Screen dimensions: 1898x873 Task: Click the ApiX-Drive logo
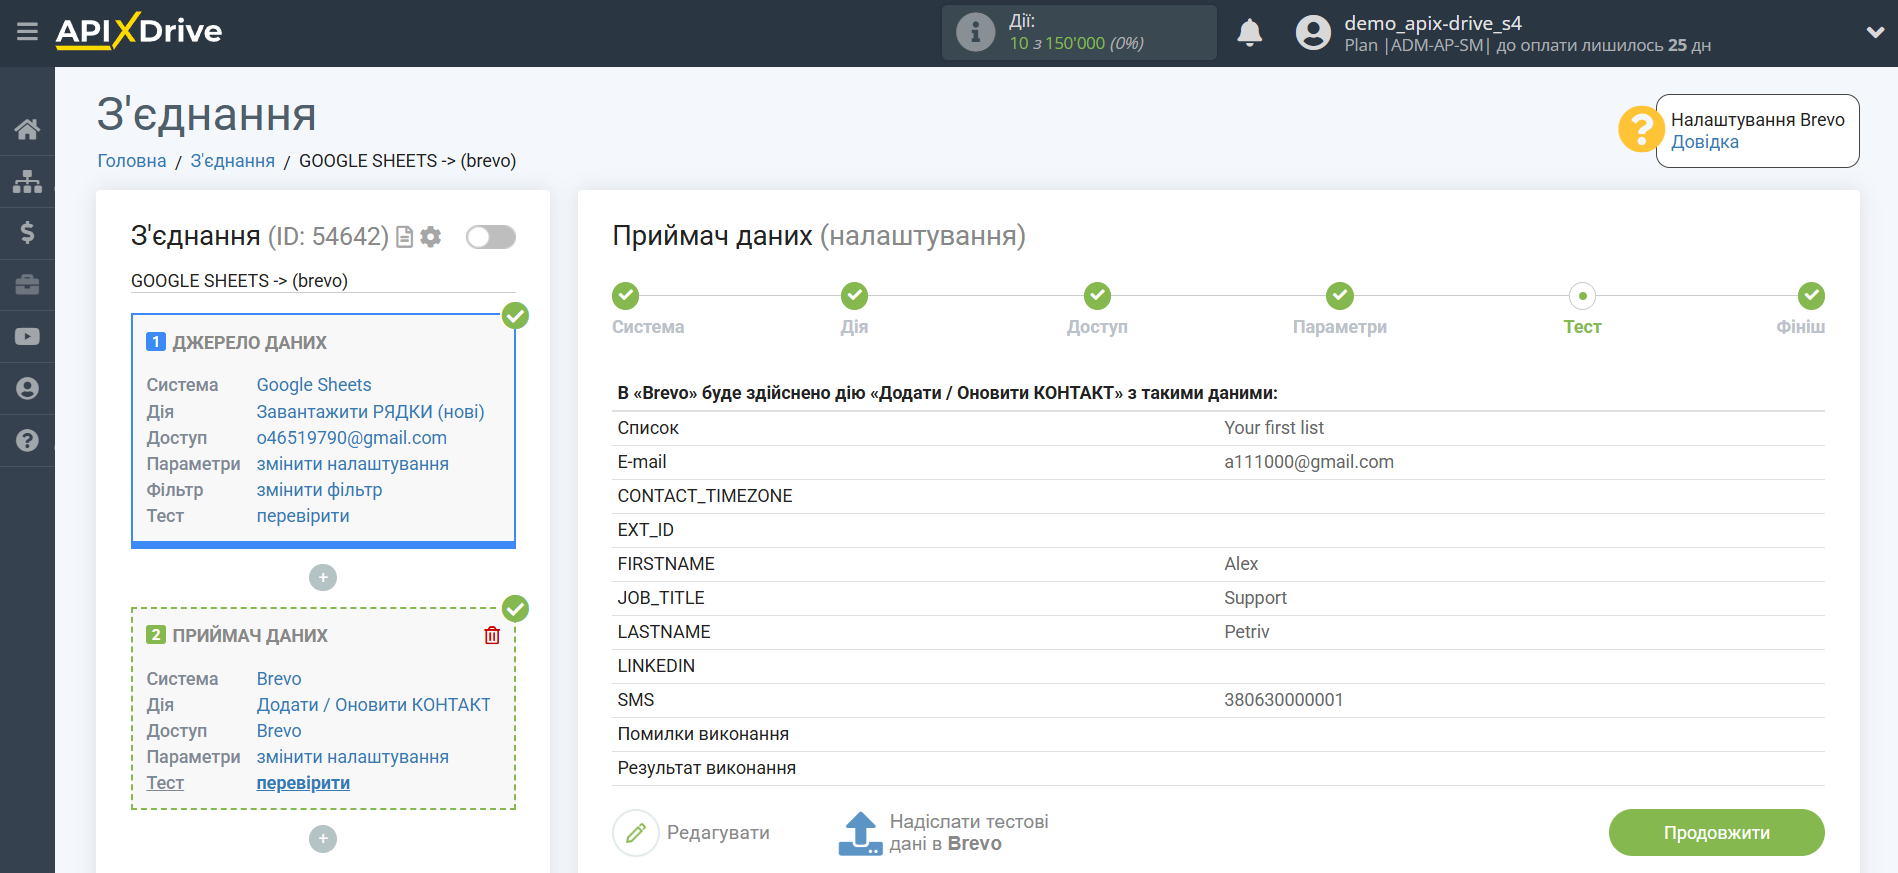click(139, 31)
